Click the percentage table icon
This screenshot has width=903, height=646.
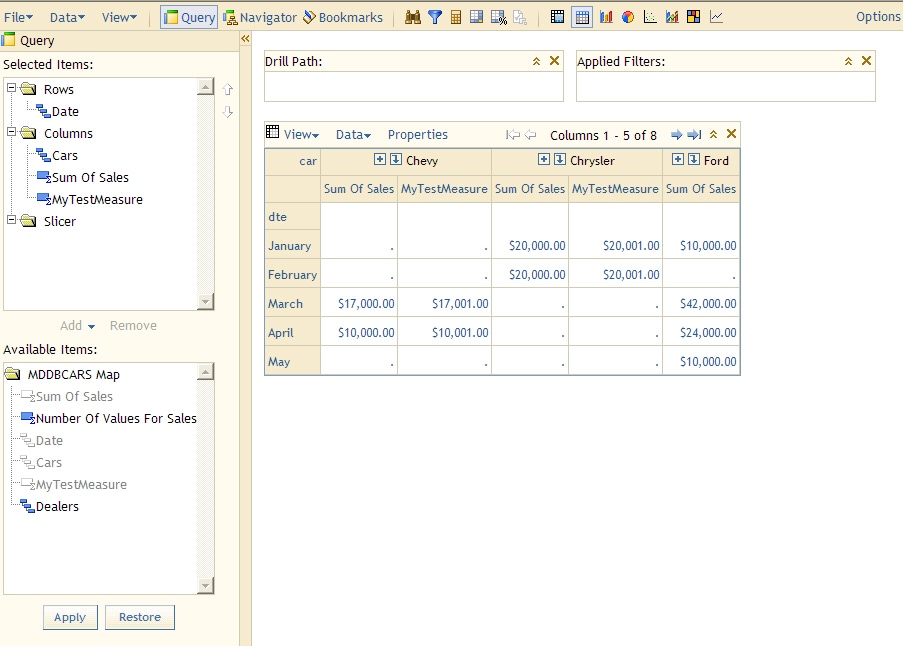point(497,16)
